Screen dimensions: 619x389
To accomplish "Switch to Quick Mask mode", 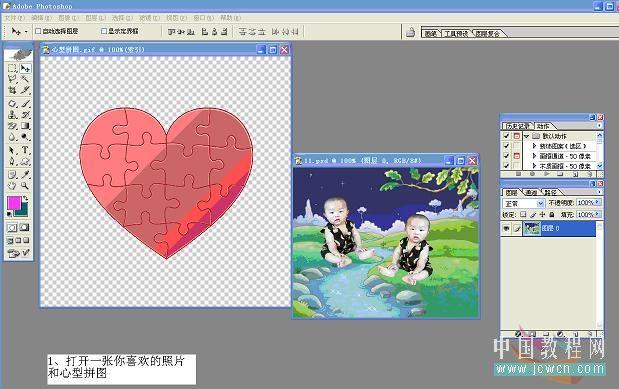I will (x=24, y=227).
